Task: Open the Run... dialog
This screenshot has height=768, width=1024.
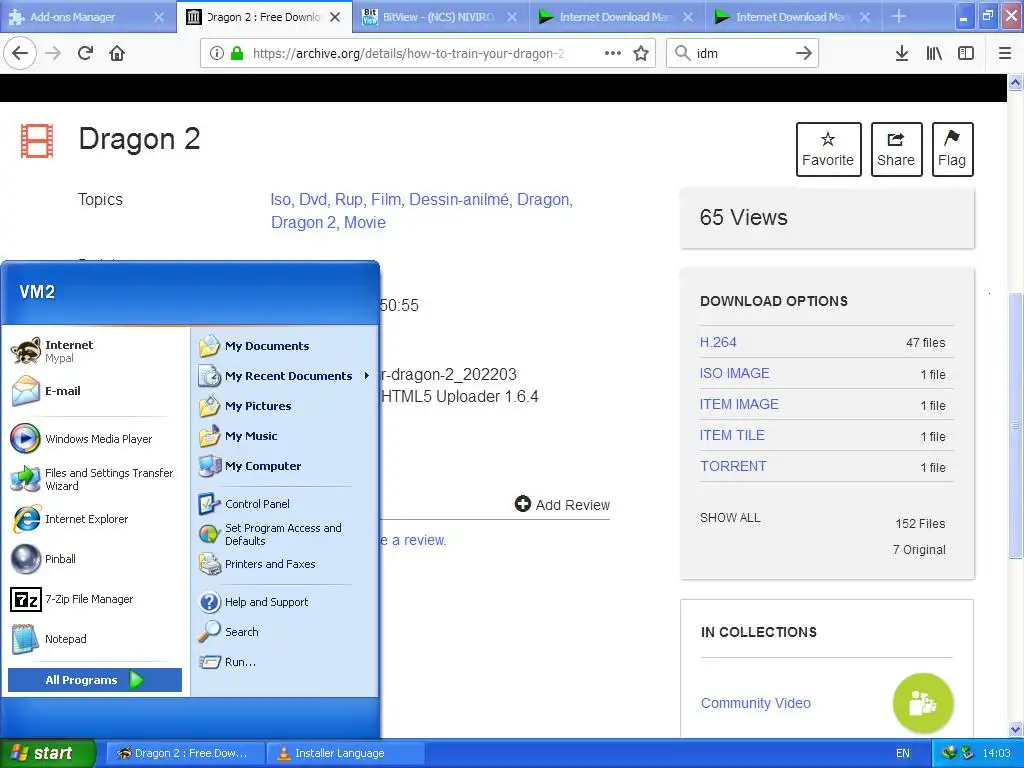Action: tap(285, 662)
